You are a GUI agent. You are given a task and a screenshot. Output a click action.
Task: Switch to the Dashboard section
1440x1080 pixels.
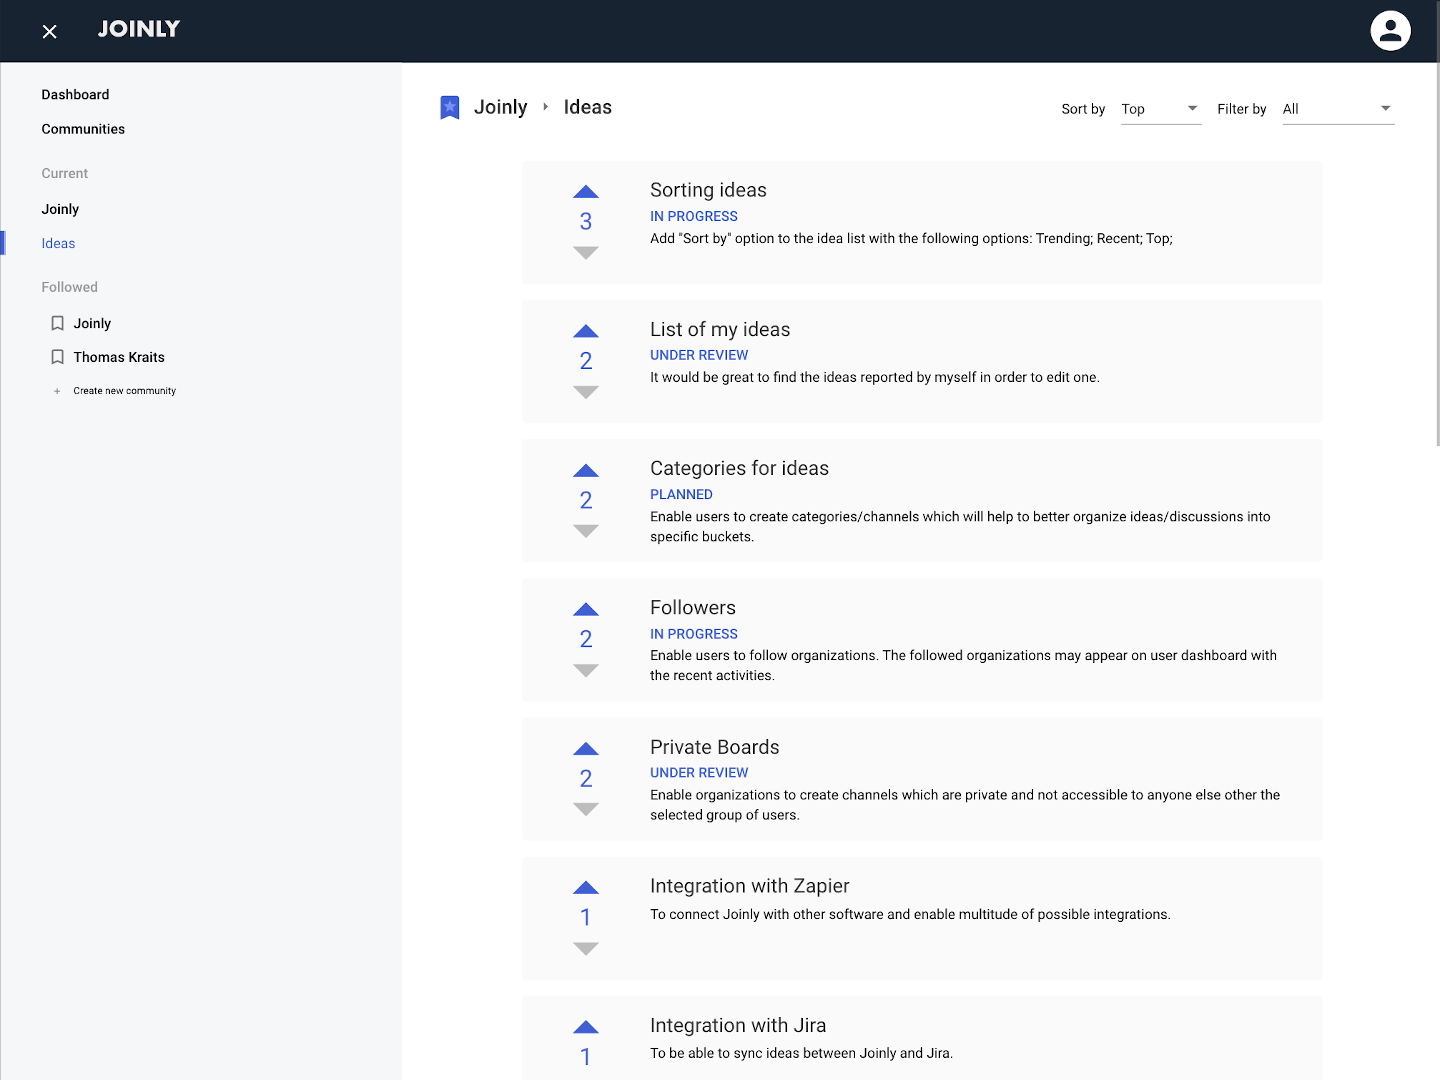point(75,94)
